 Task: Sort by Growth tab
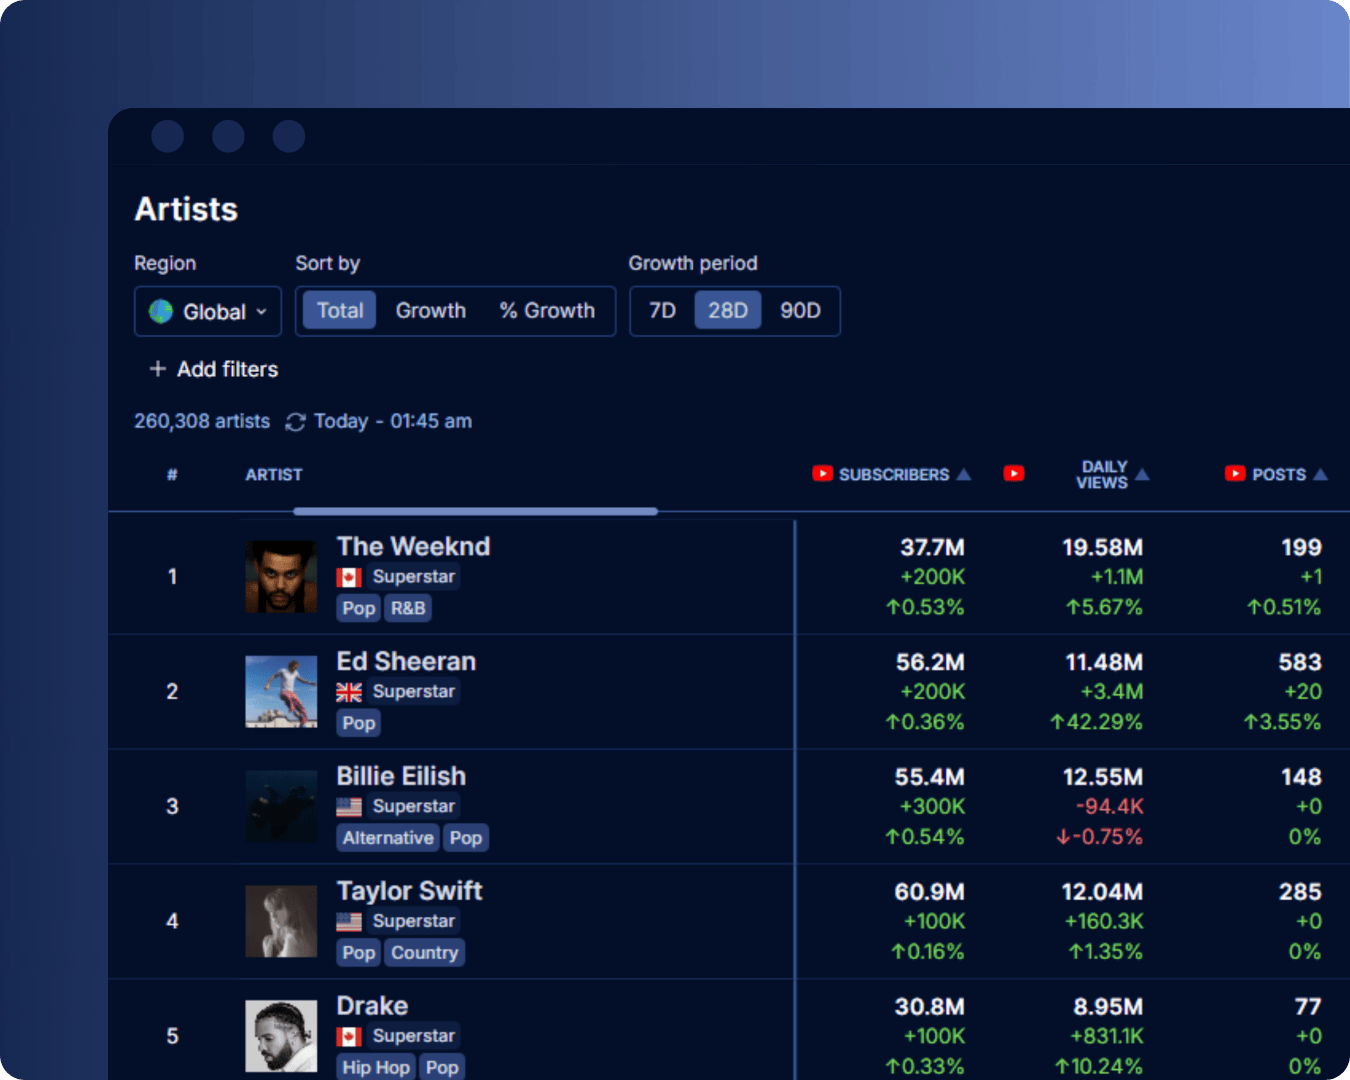point(430,311)
